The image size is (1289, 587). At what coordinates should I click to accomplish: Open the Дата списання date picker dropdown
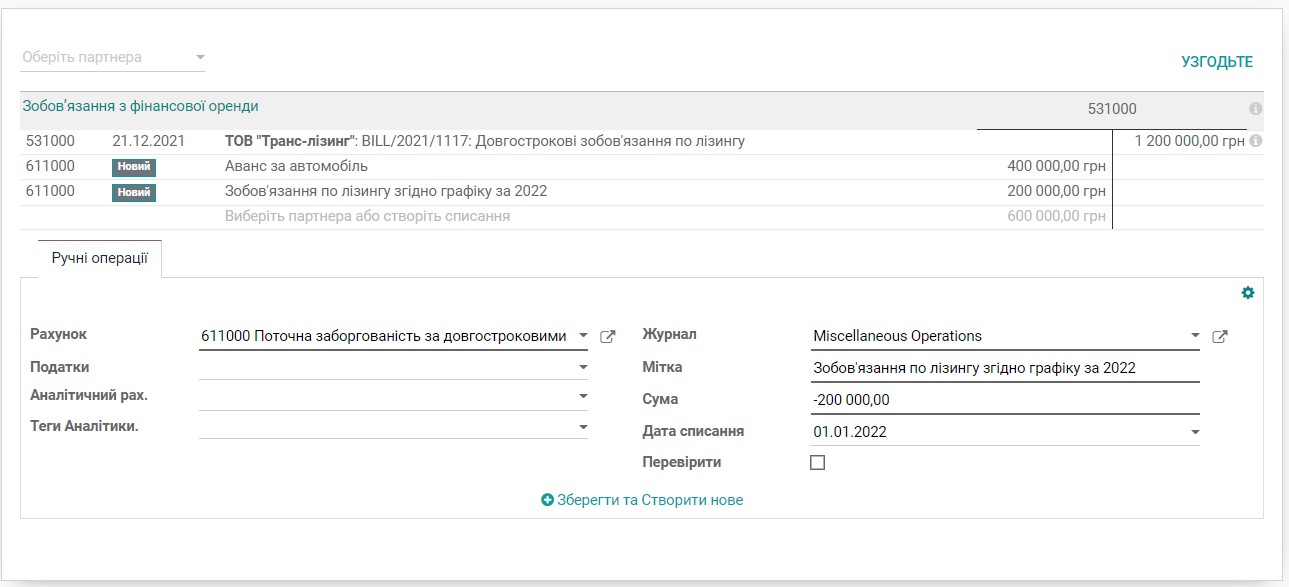1195,431
